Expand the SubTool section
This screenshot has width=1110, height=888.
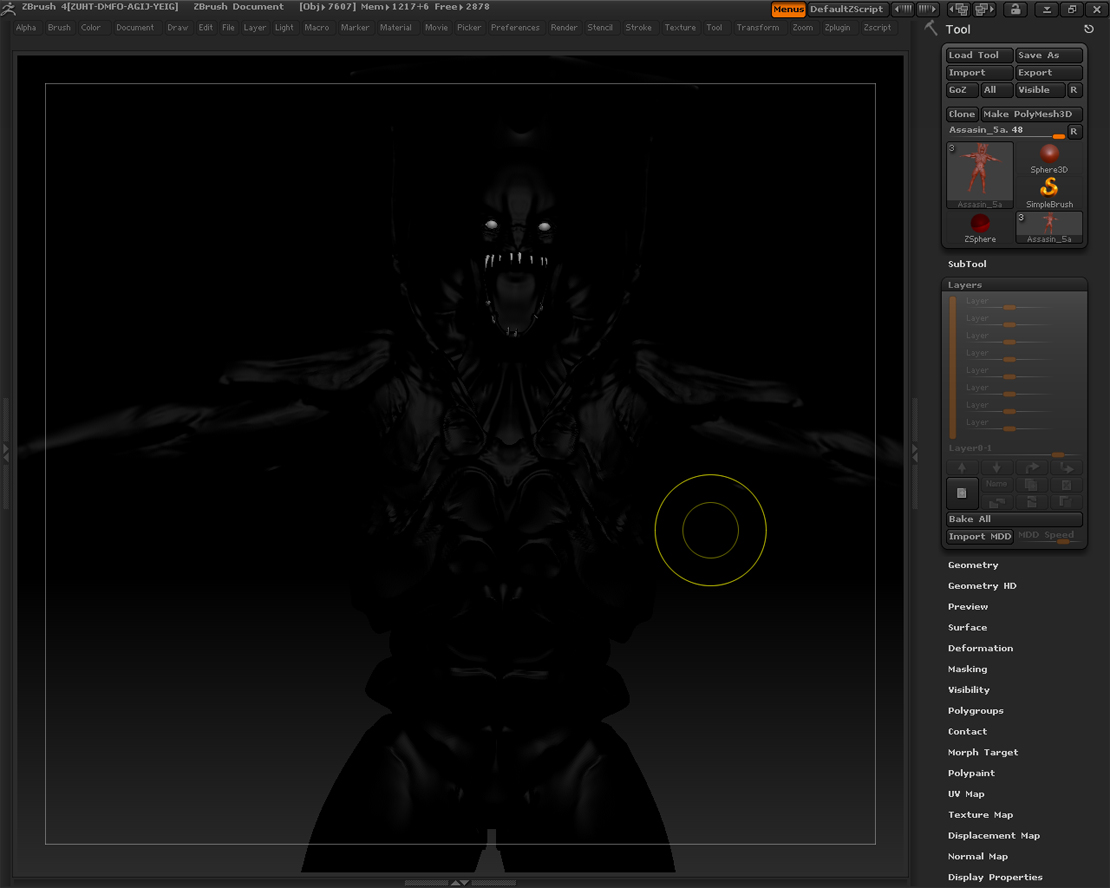click(967, 264)
